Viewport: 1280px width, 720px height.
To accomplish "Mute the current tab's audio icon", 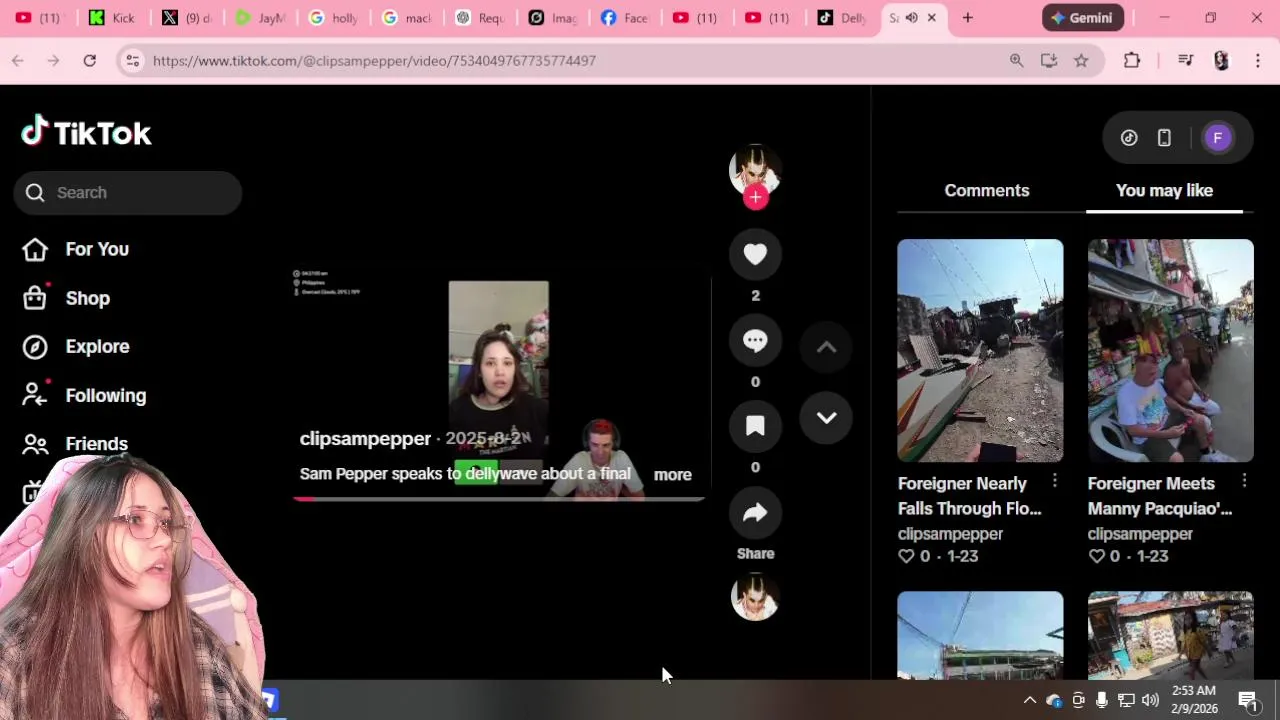I will [911, 18].
